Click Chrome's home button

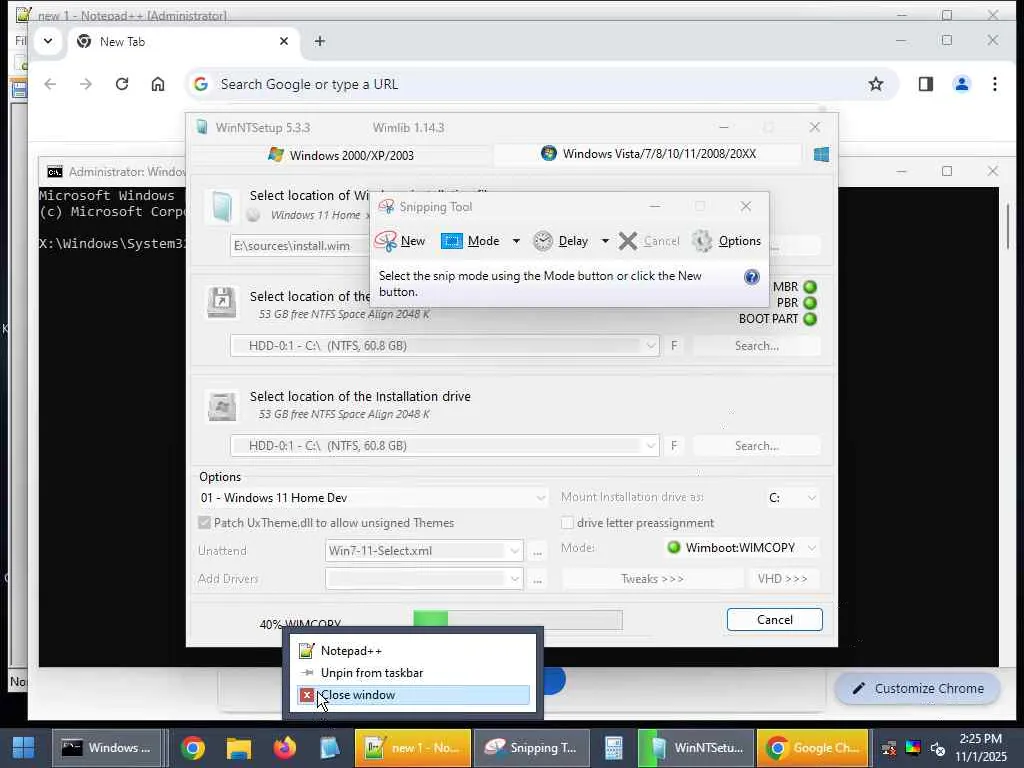point(157,84)
